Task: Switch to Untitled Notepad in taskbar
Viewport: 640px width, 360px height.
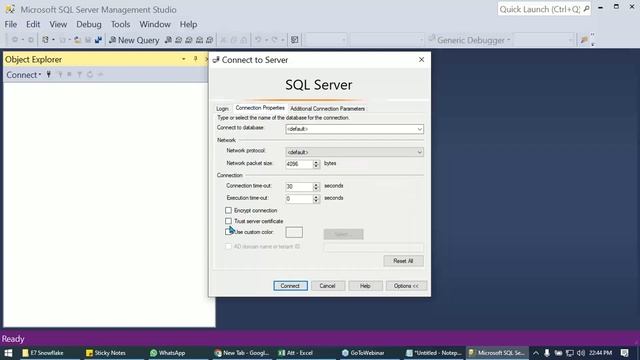Action: 433,353
